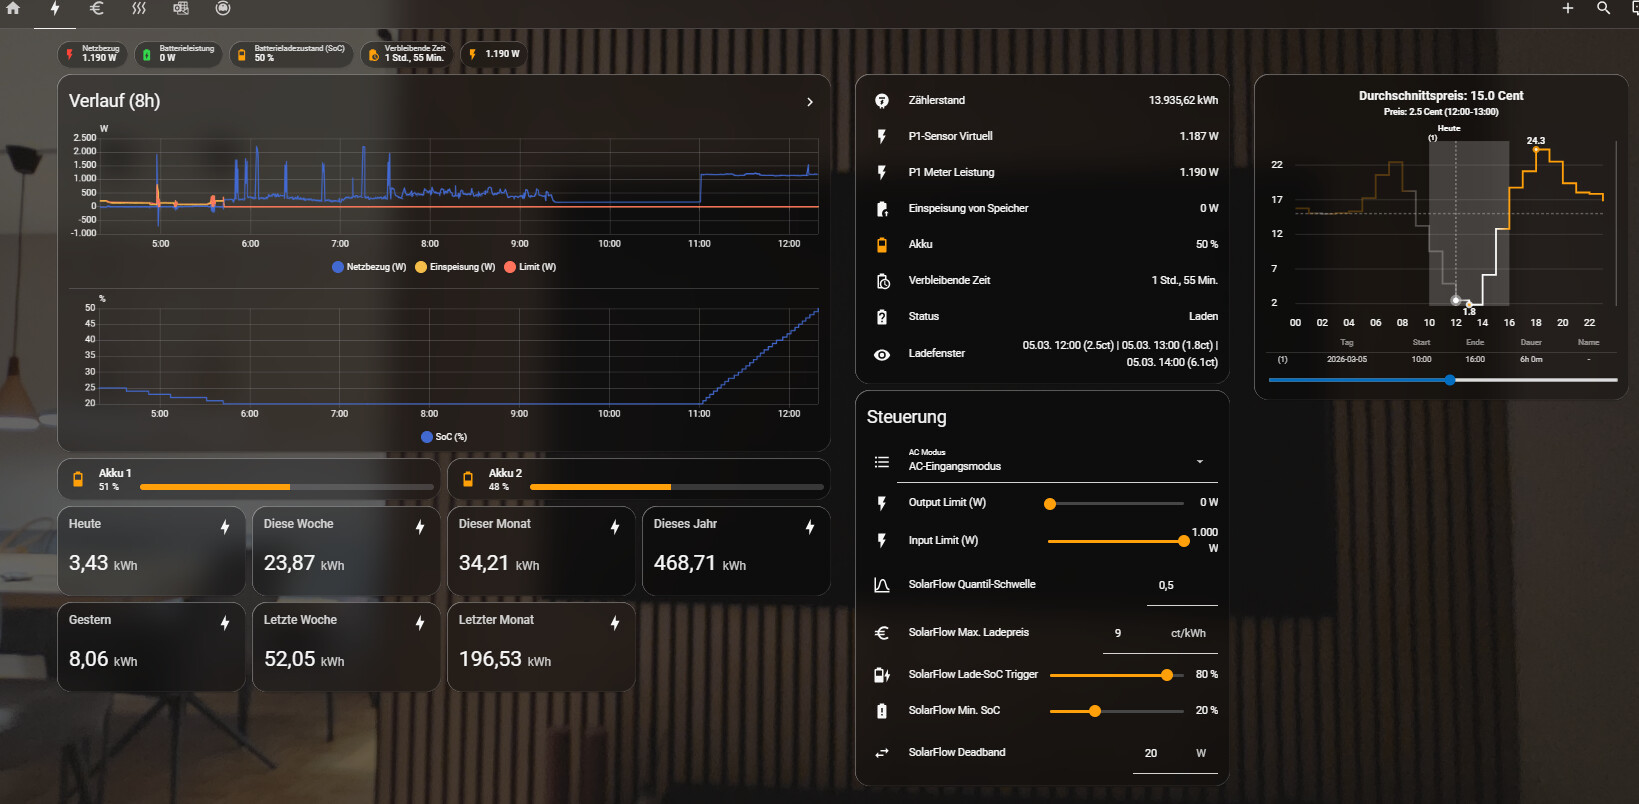Image resolution: width=1639 pixels, height=804 pixels.
Task: Click the Verbleibende Zeit clock-battery icon
Action: click(x=882, y=281)
